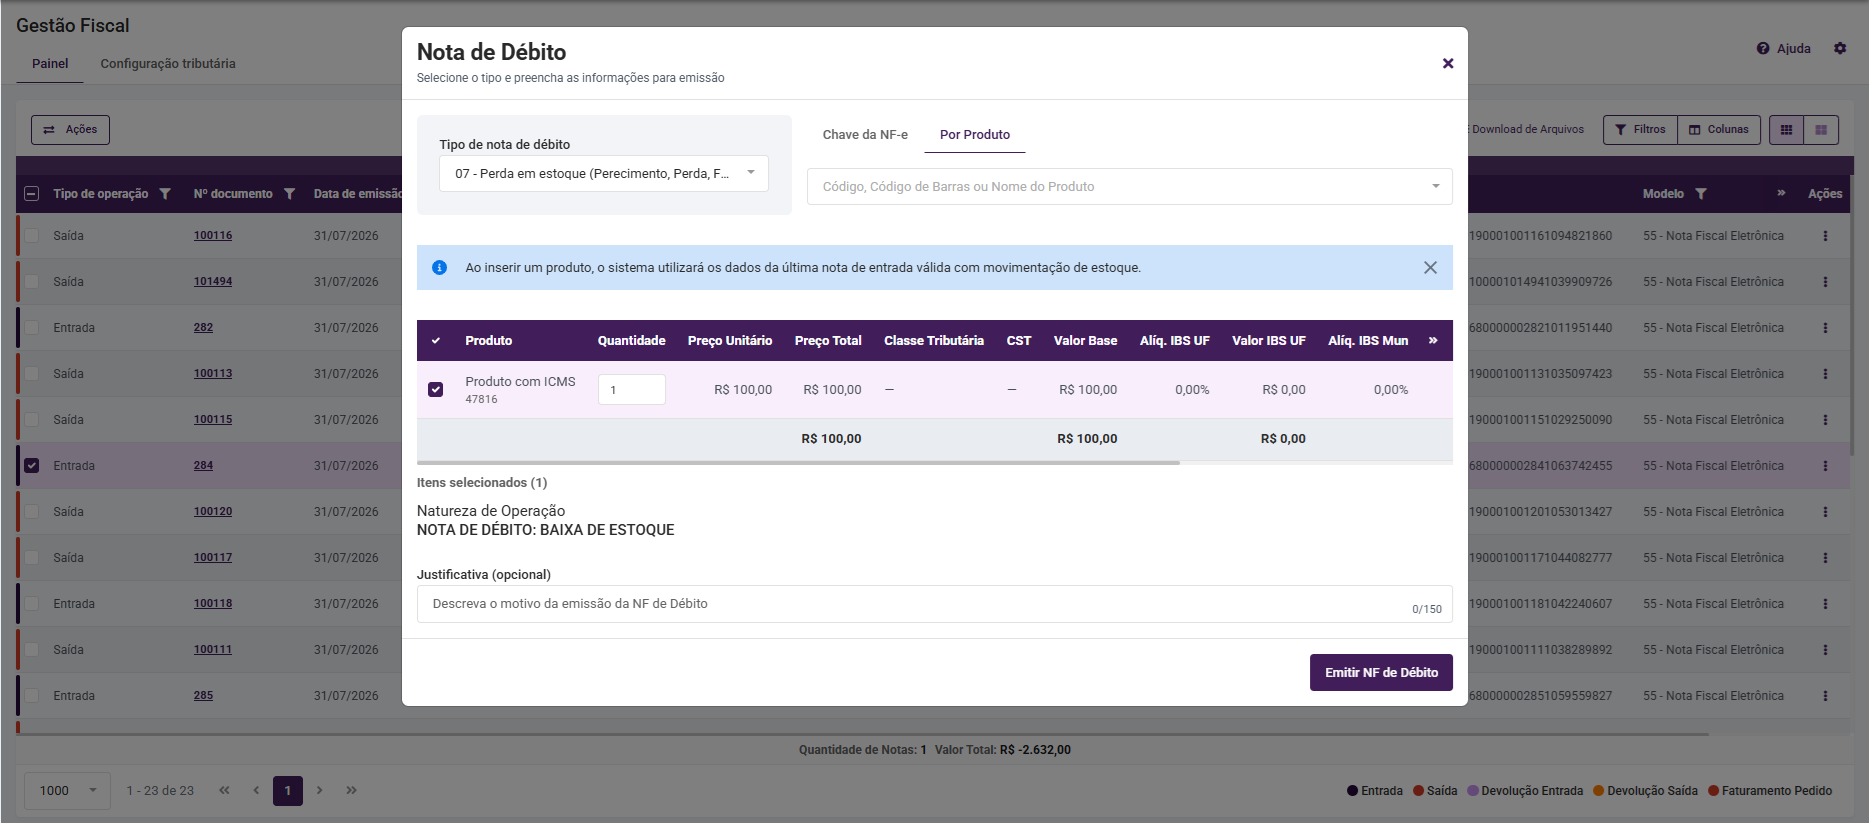Click the Quantidade input field

pyautogui.click(x=632, y=389)
